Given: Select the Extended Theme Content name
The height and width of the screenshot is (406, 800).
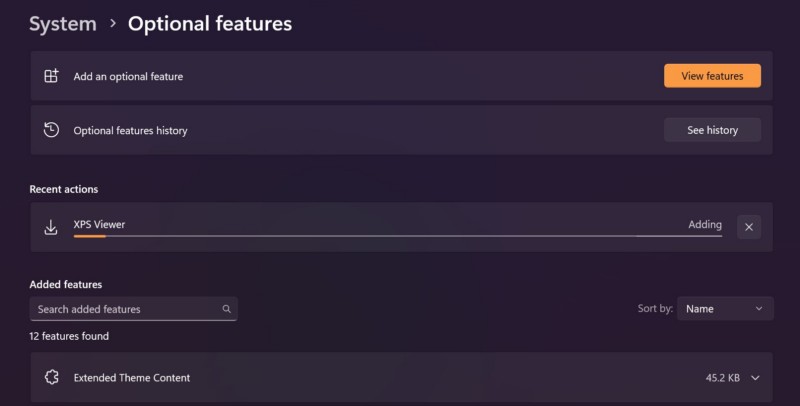Looking at the screenshot, I should pyautogui.click(x=132, y=378).
